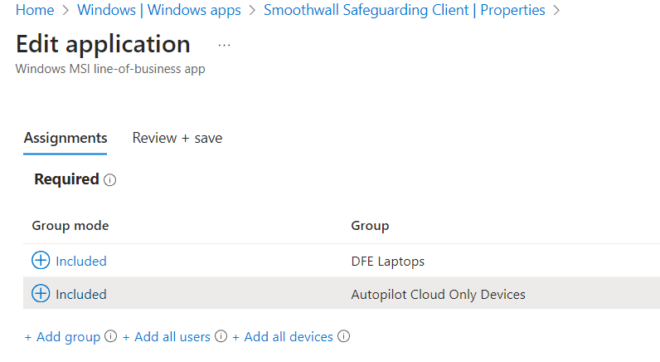Click the plus circle icon for DFE Laptops

[41, 260]
